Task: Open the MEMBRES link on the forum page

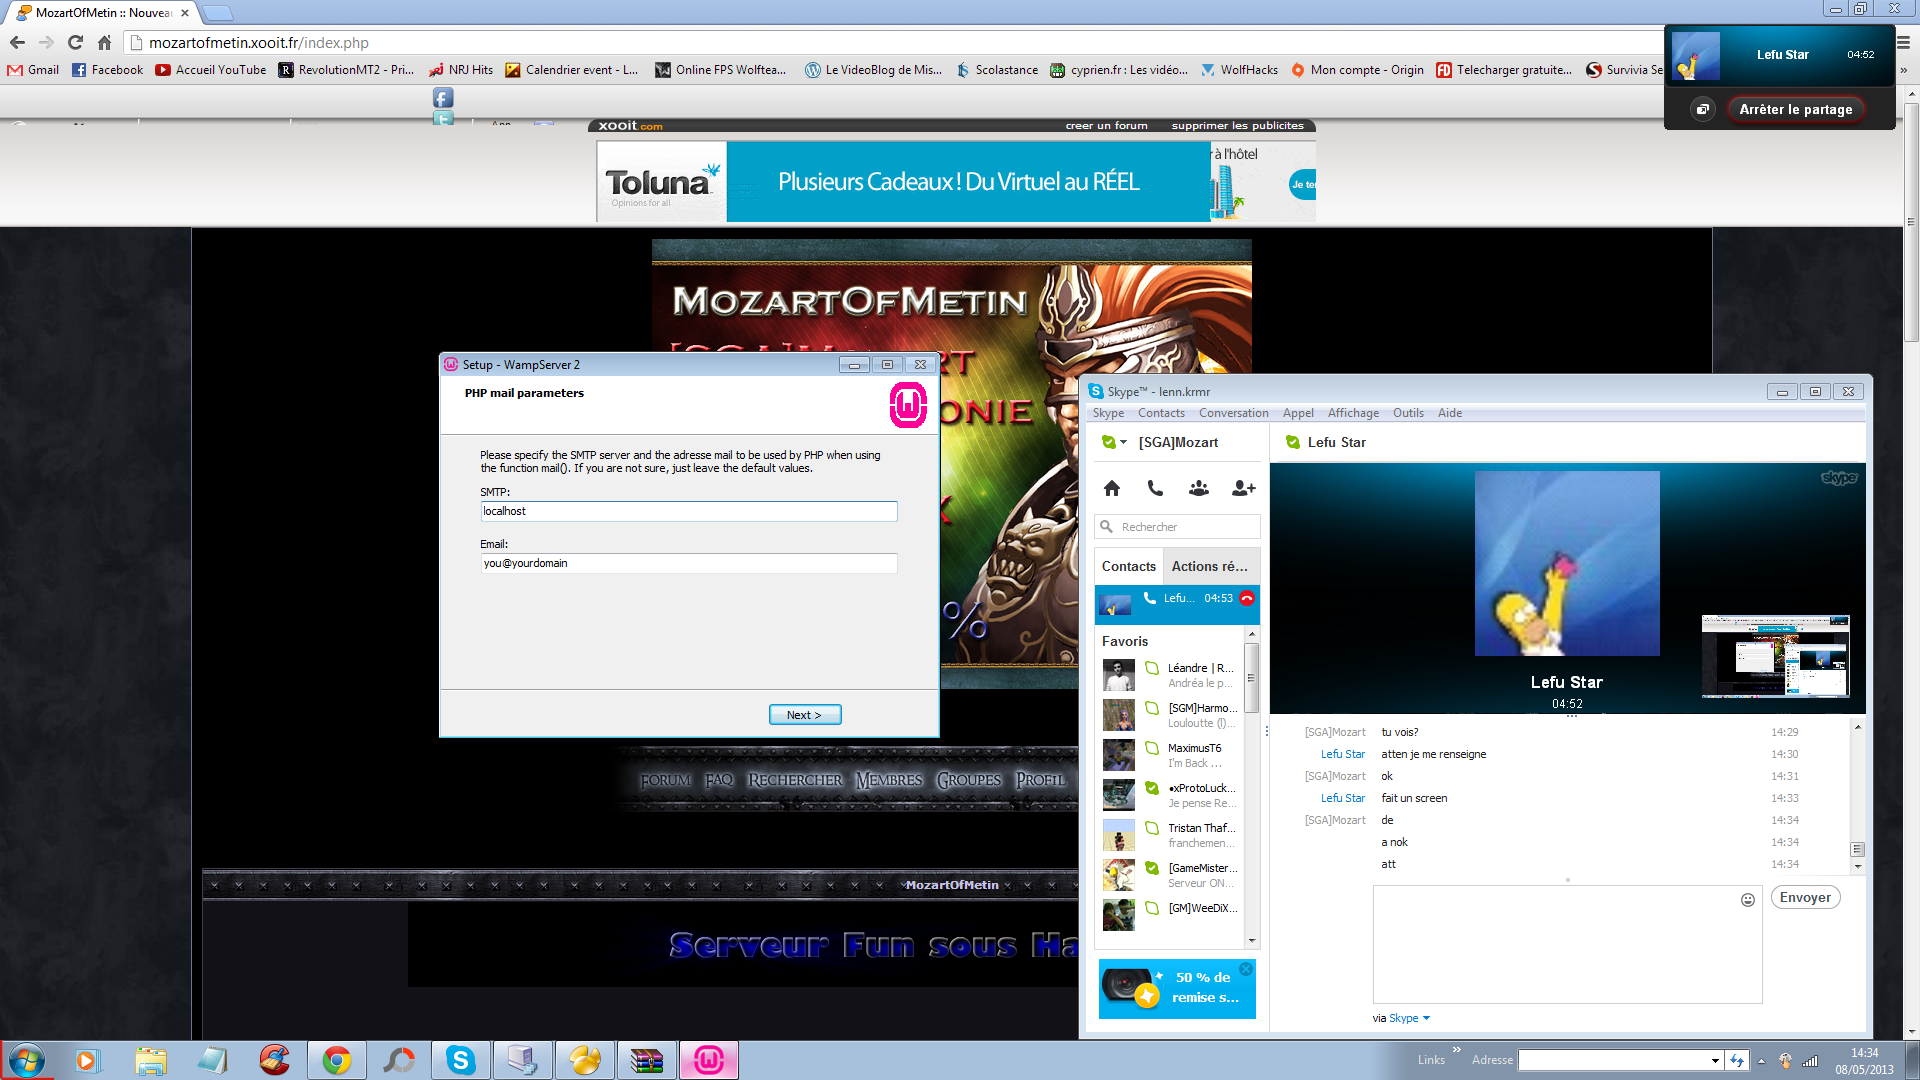Action: (889, 780)
